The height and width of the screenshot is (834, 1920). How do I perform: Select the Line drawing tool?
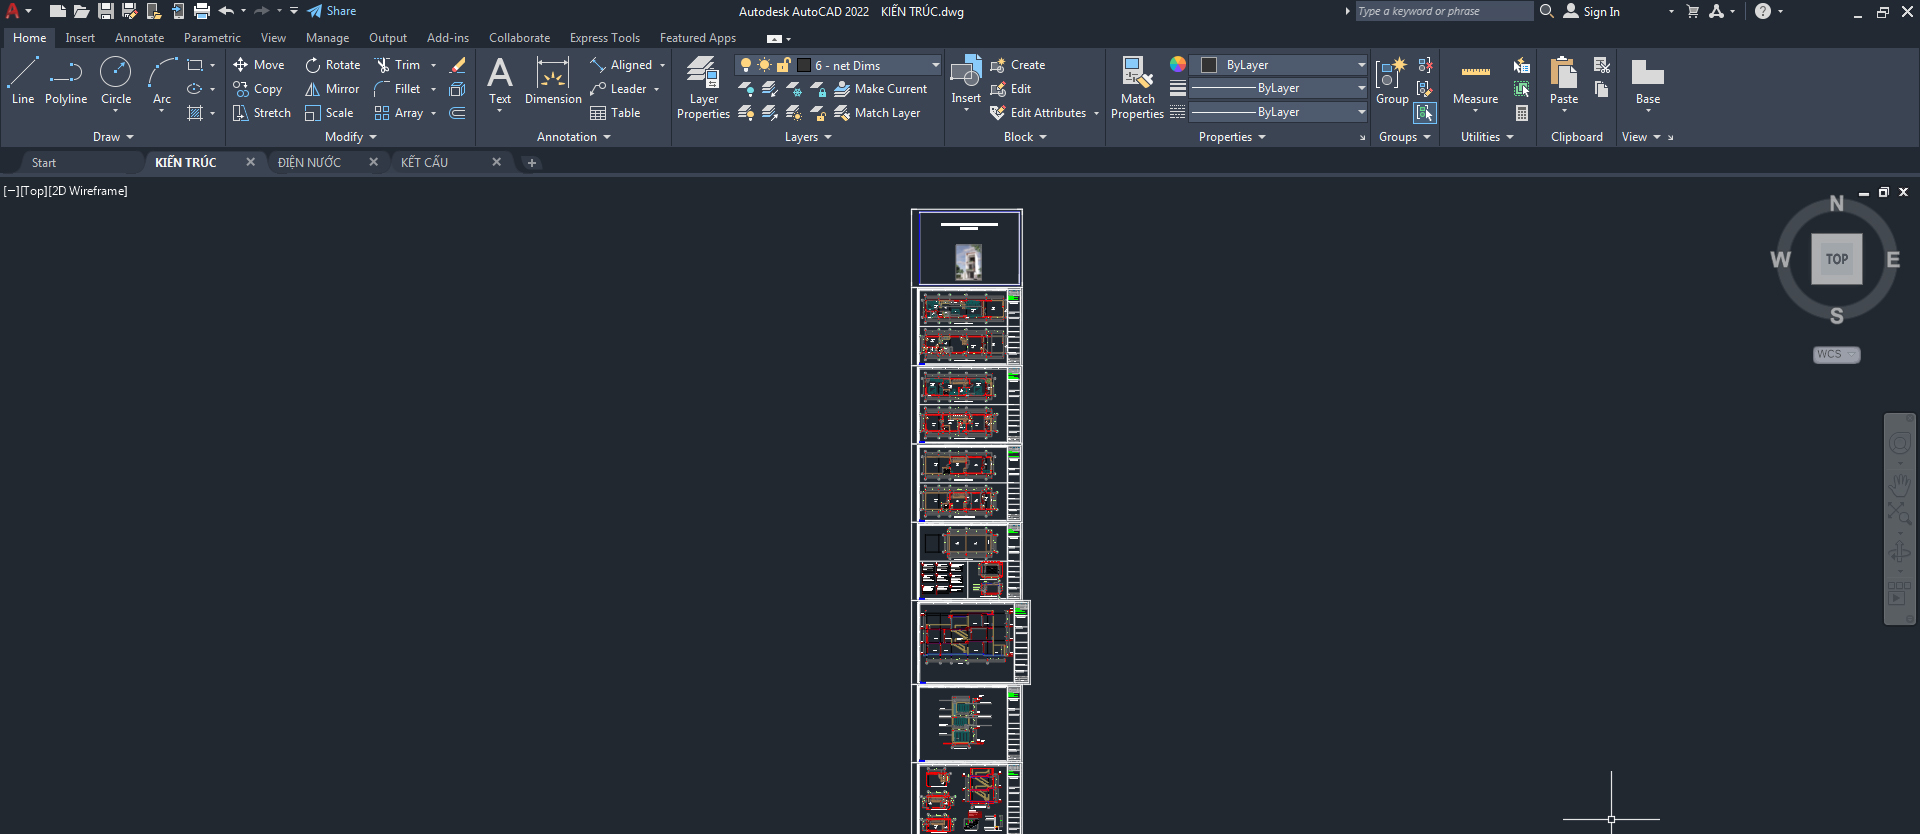click(23, 80)
